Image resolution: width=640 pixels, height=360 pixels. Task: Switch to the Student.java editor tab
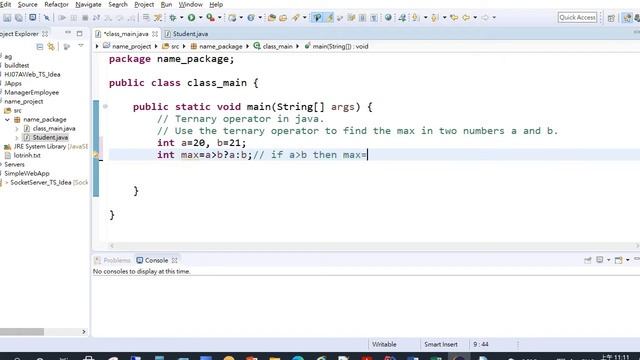186,34
